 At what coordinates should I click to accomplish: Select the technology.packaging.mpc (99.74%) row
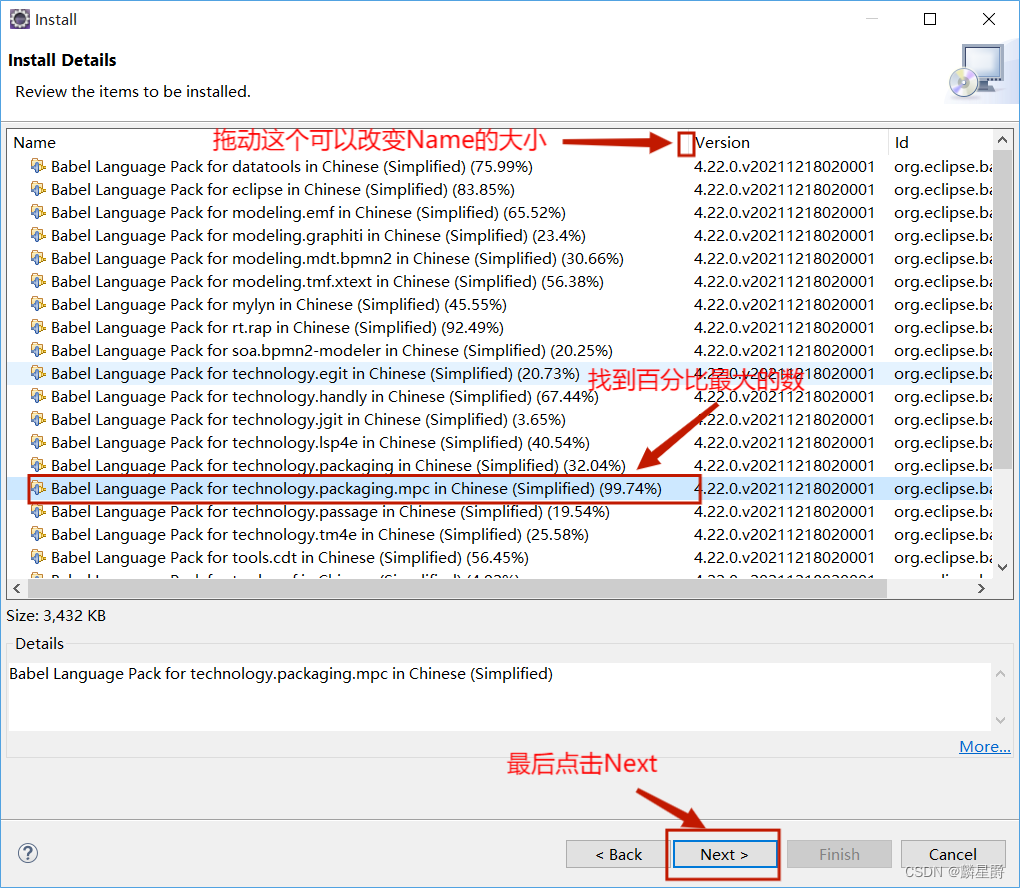(500, 488)
